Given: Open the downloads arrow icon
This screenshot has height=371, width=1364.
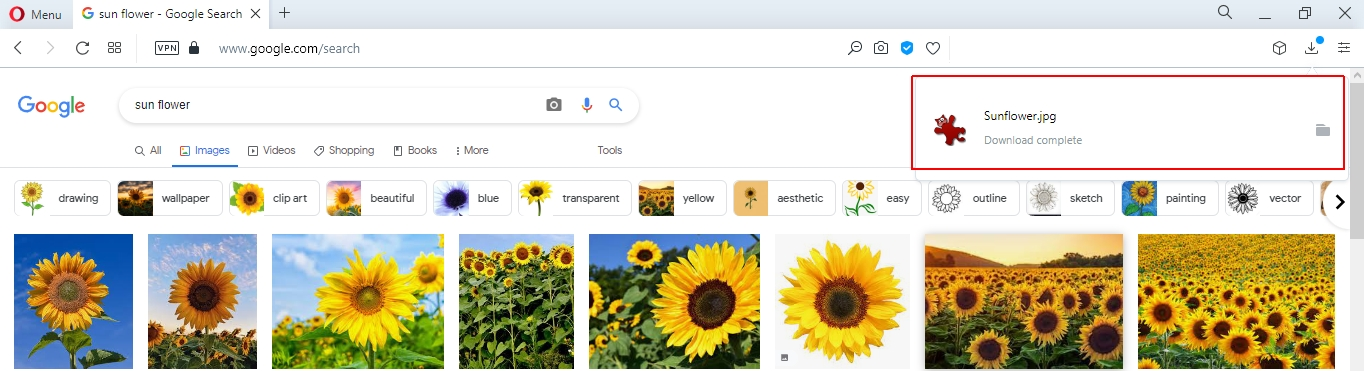Looking at the screenshot, I should 1312,48.
